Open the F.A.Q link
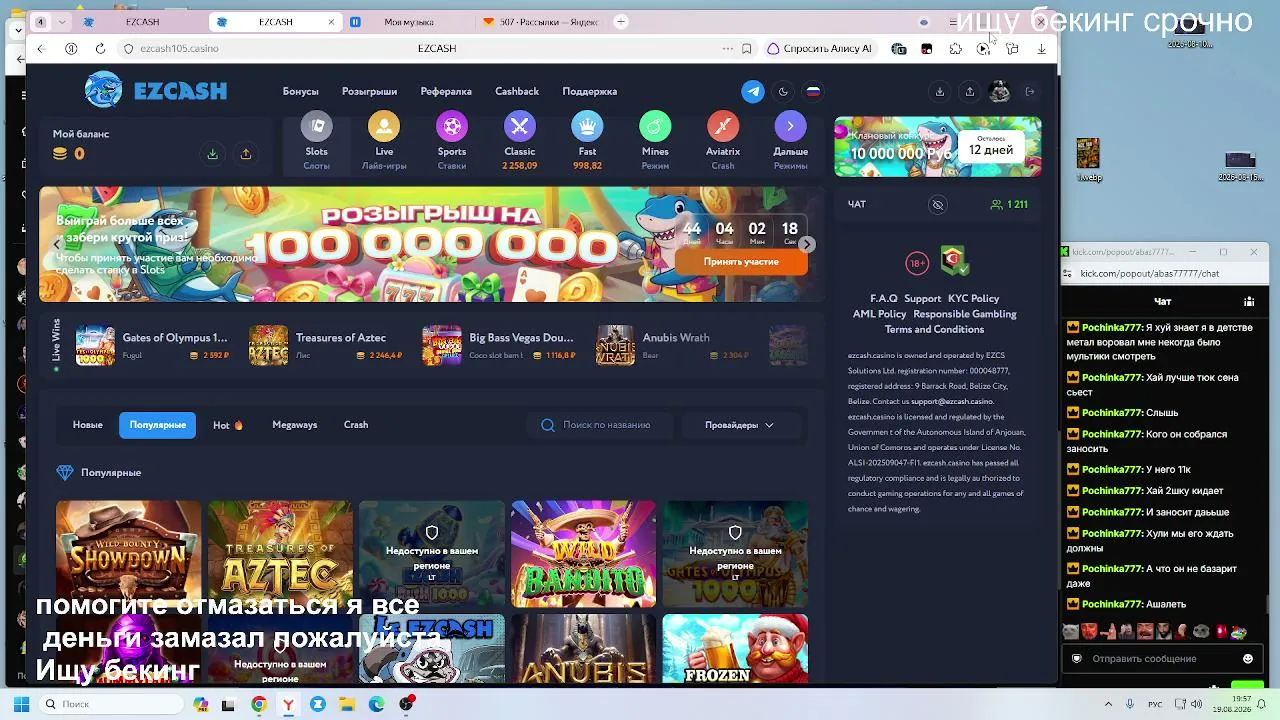The width and height of the screenshot is (1280, 720). tap(884, 299)
